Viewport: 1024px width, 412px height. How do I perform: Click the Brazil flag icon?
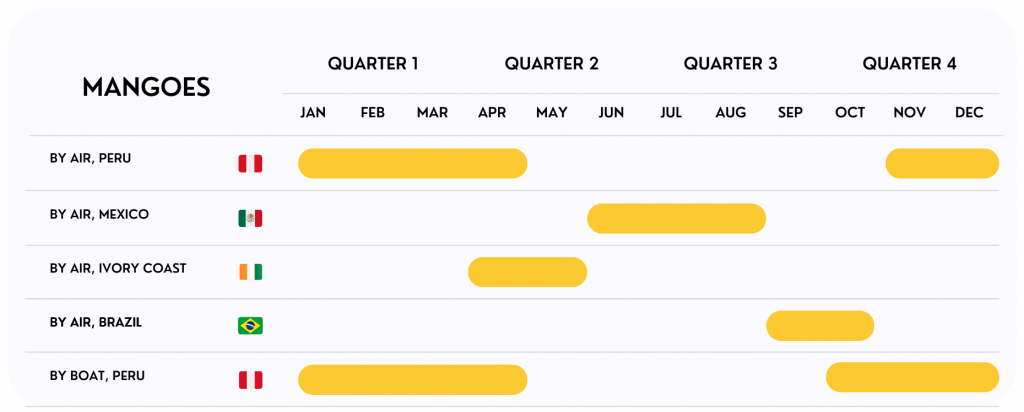pyautogui.click(x=250, y=325)
